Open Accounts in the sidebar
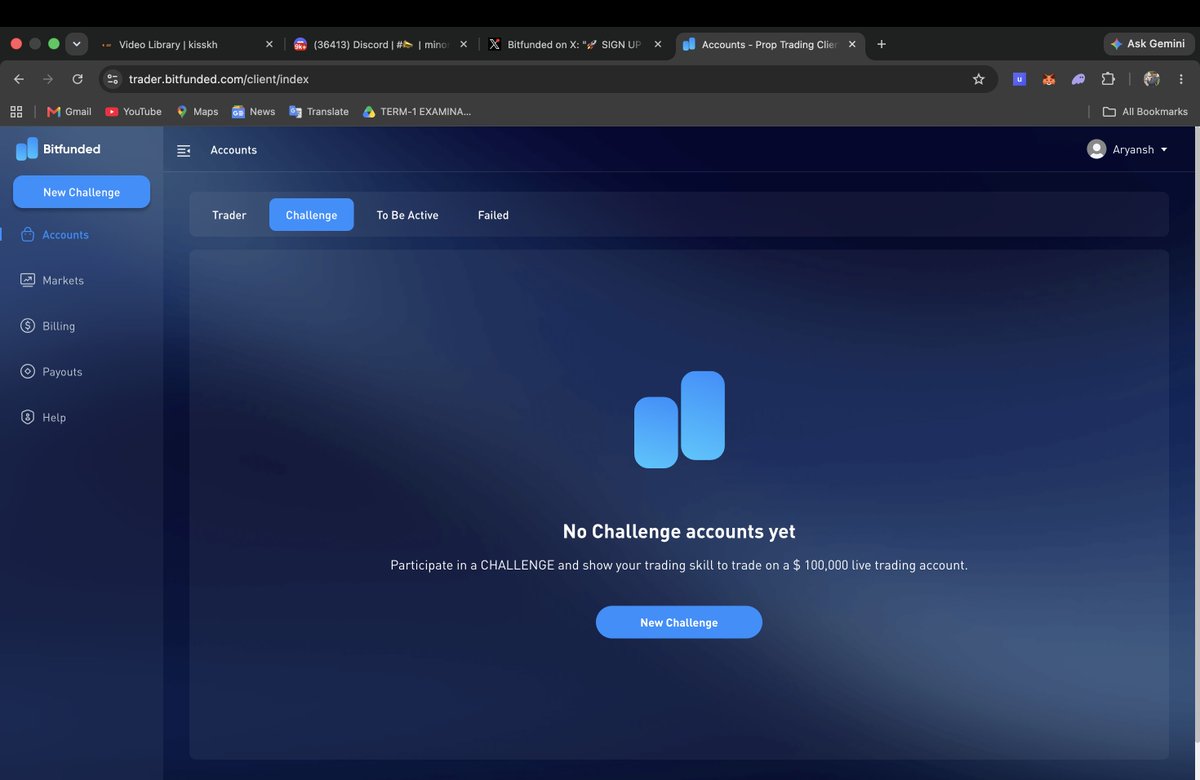The width and height of the screenshot is (1200, 780). click(55, 235)
